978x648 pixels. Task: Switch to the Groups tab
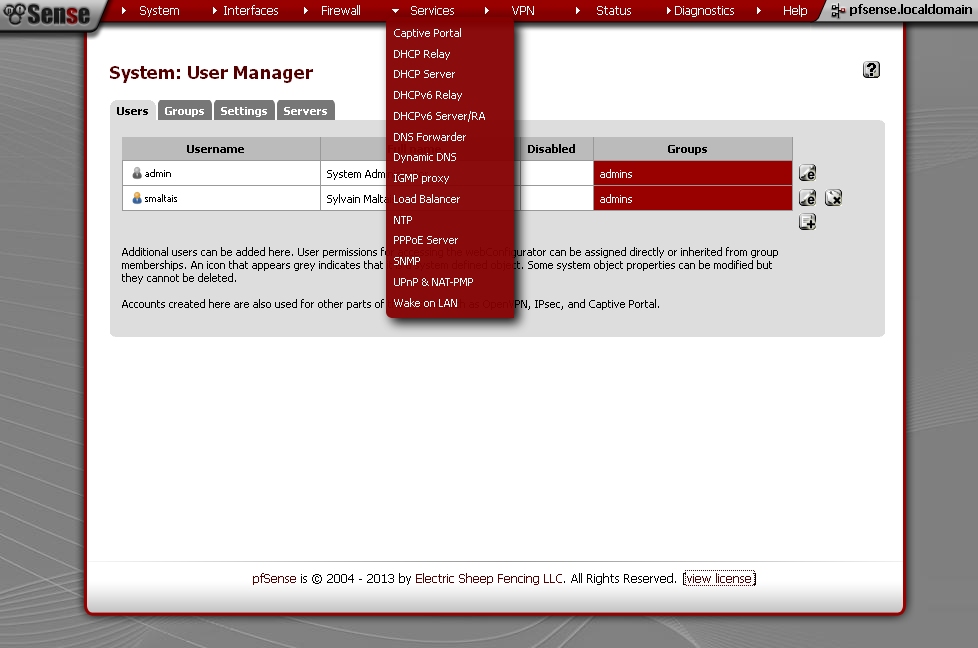coord(184,111)
